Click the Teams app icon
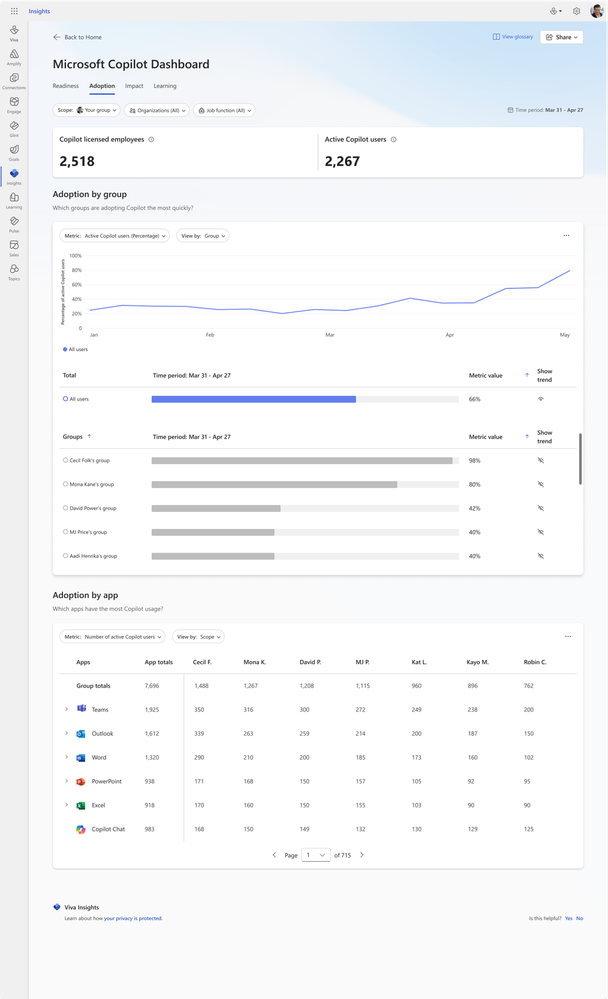Viewport: 608px width, 999px height. [x=81, y=709]
